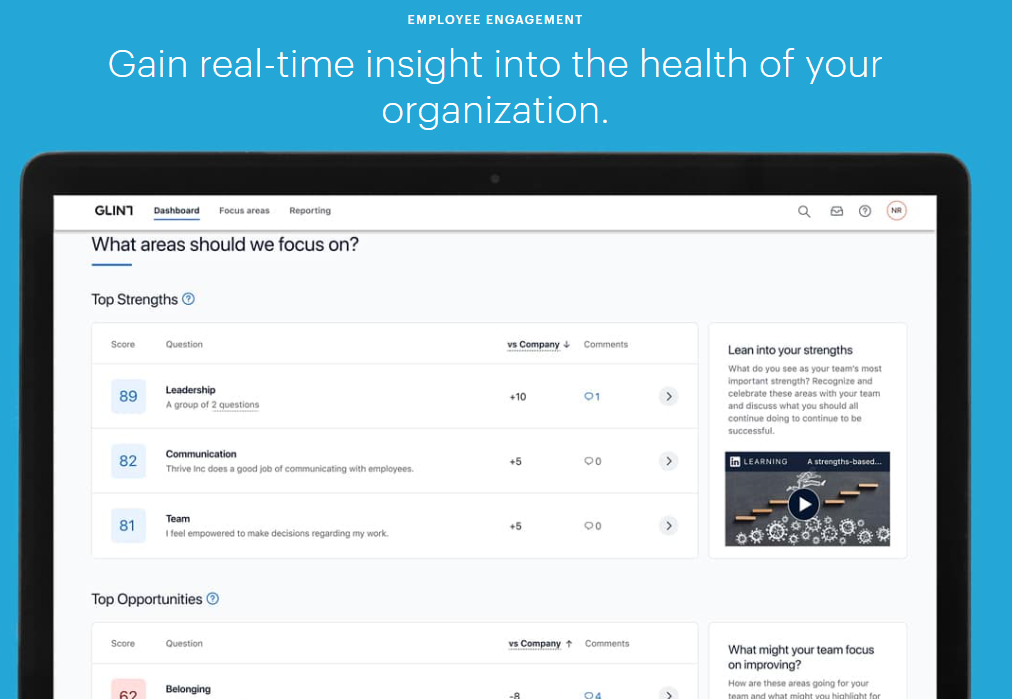Expand the Leadership row chevron
Image resolution: width=1012 pixels, height=699 pixels.
tap(669, 396)
